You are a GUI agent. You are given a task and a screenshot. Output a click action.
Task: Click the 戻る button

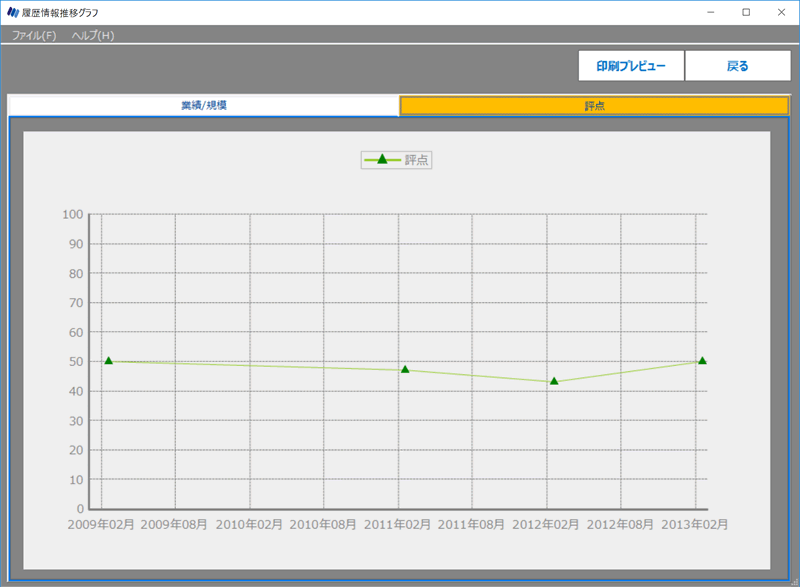[x=737, y=66]
